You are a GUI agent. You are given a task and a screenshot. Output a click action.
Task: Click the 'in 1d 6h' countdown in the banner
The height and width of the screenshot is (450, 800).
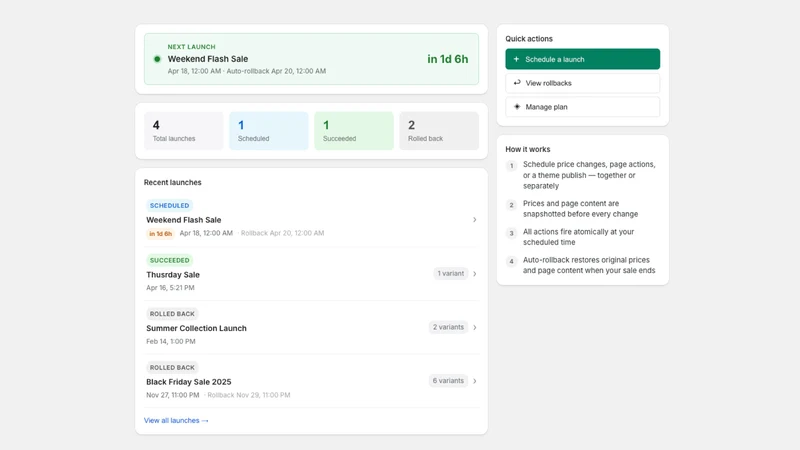pyautogui.click(x=447, y=59)
